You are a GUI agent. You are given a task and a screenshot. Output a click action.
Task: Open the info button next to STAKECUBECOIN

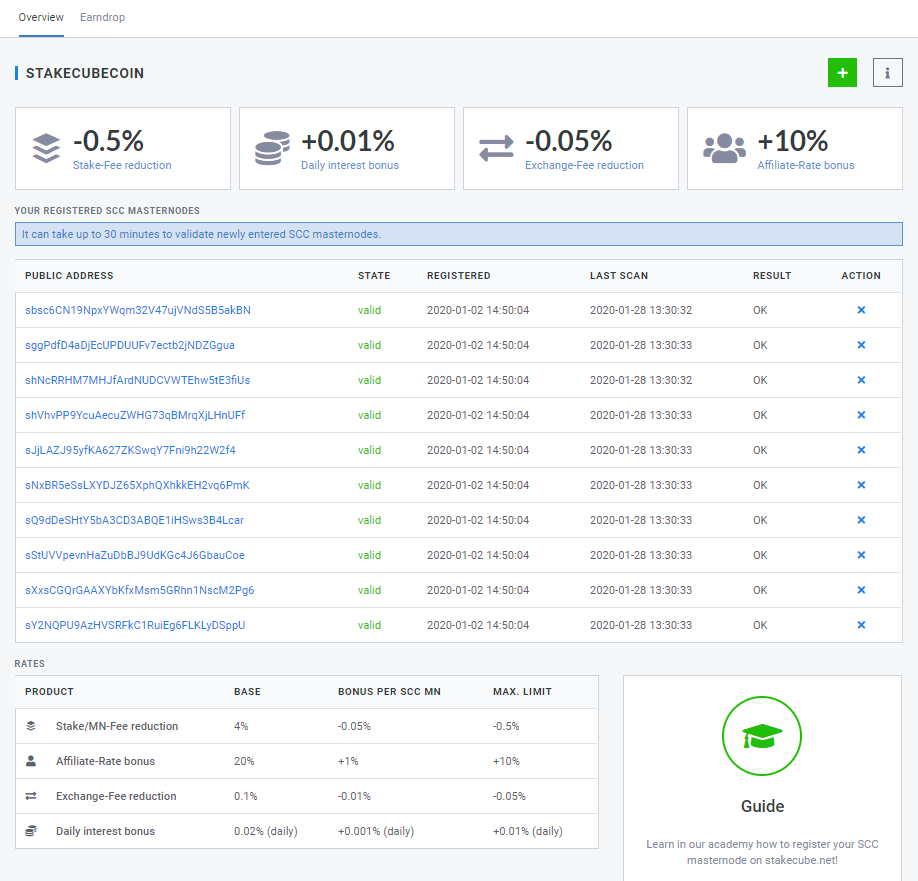pyautogui.click(x=888, y=73)
